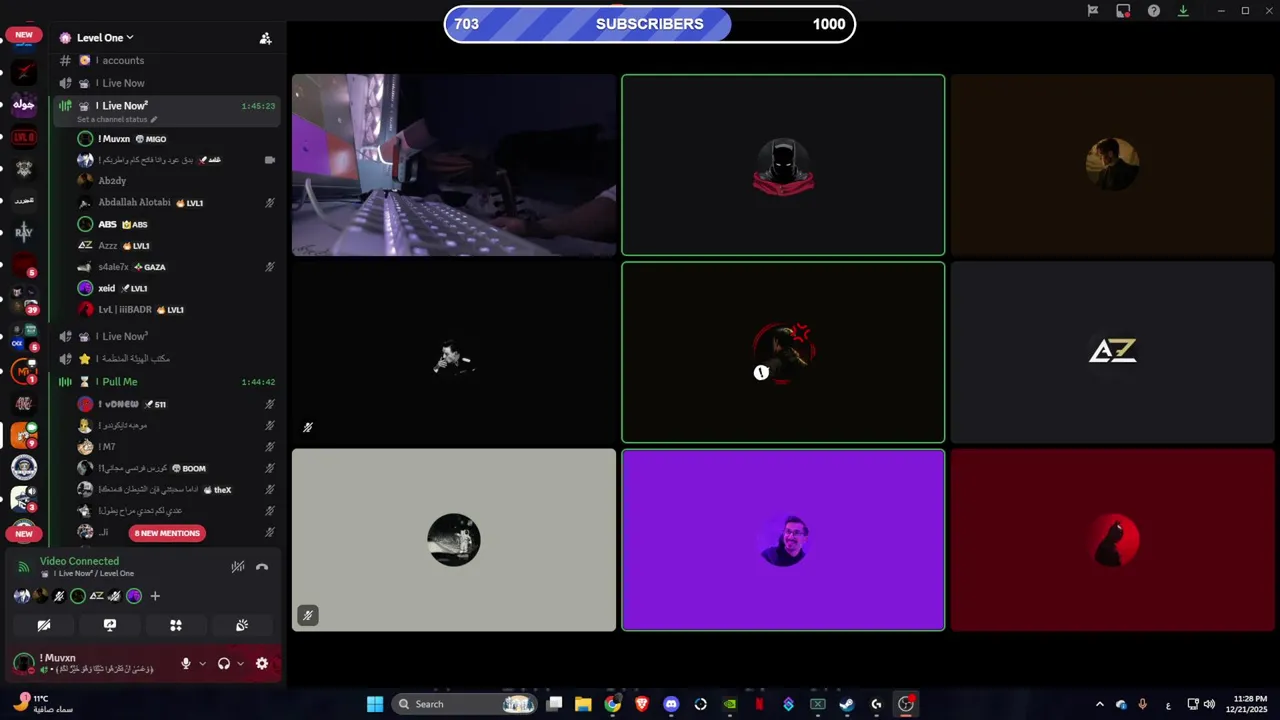Join the first ! Live Now voice channel
The width and height of the screenshot is (1280, 720).
pos(166,83)
